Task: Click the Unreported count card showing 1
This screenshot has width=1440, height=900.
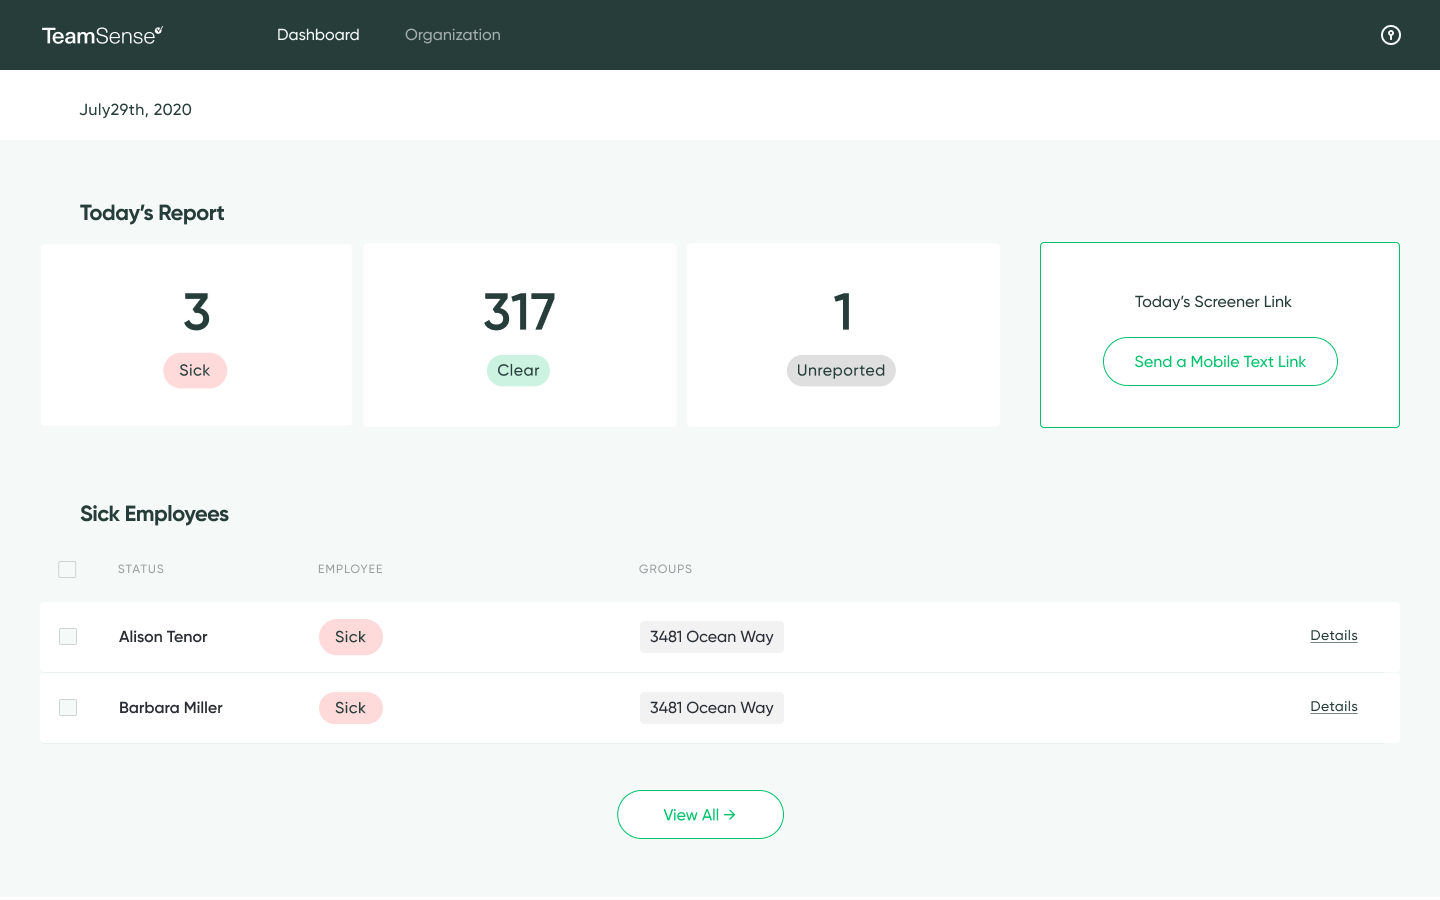Action: point(843,334)
